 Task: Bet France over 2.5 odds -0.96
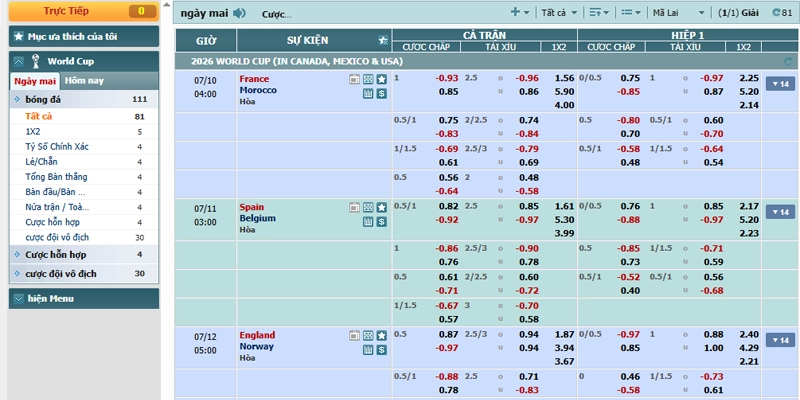[x=527, y=79]
